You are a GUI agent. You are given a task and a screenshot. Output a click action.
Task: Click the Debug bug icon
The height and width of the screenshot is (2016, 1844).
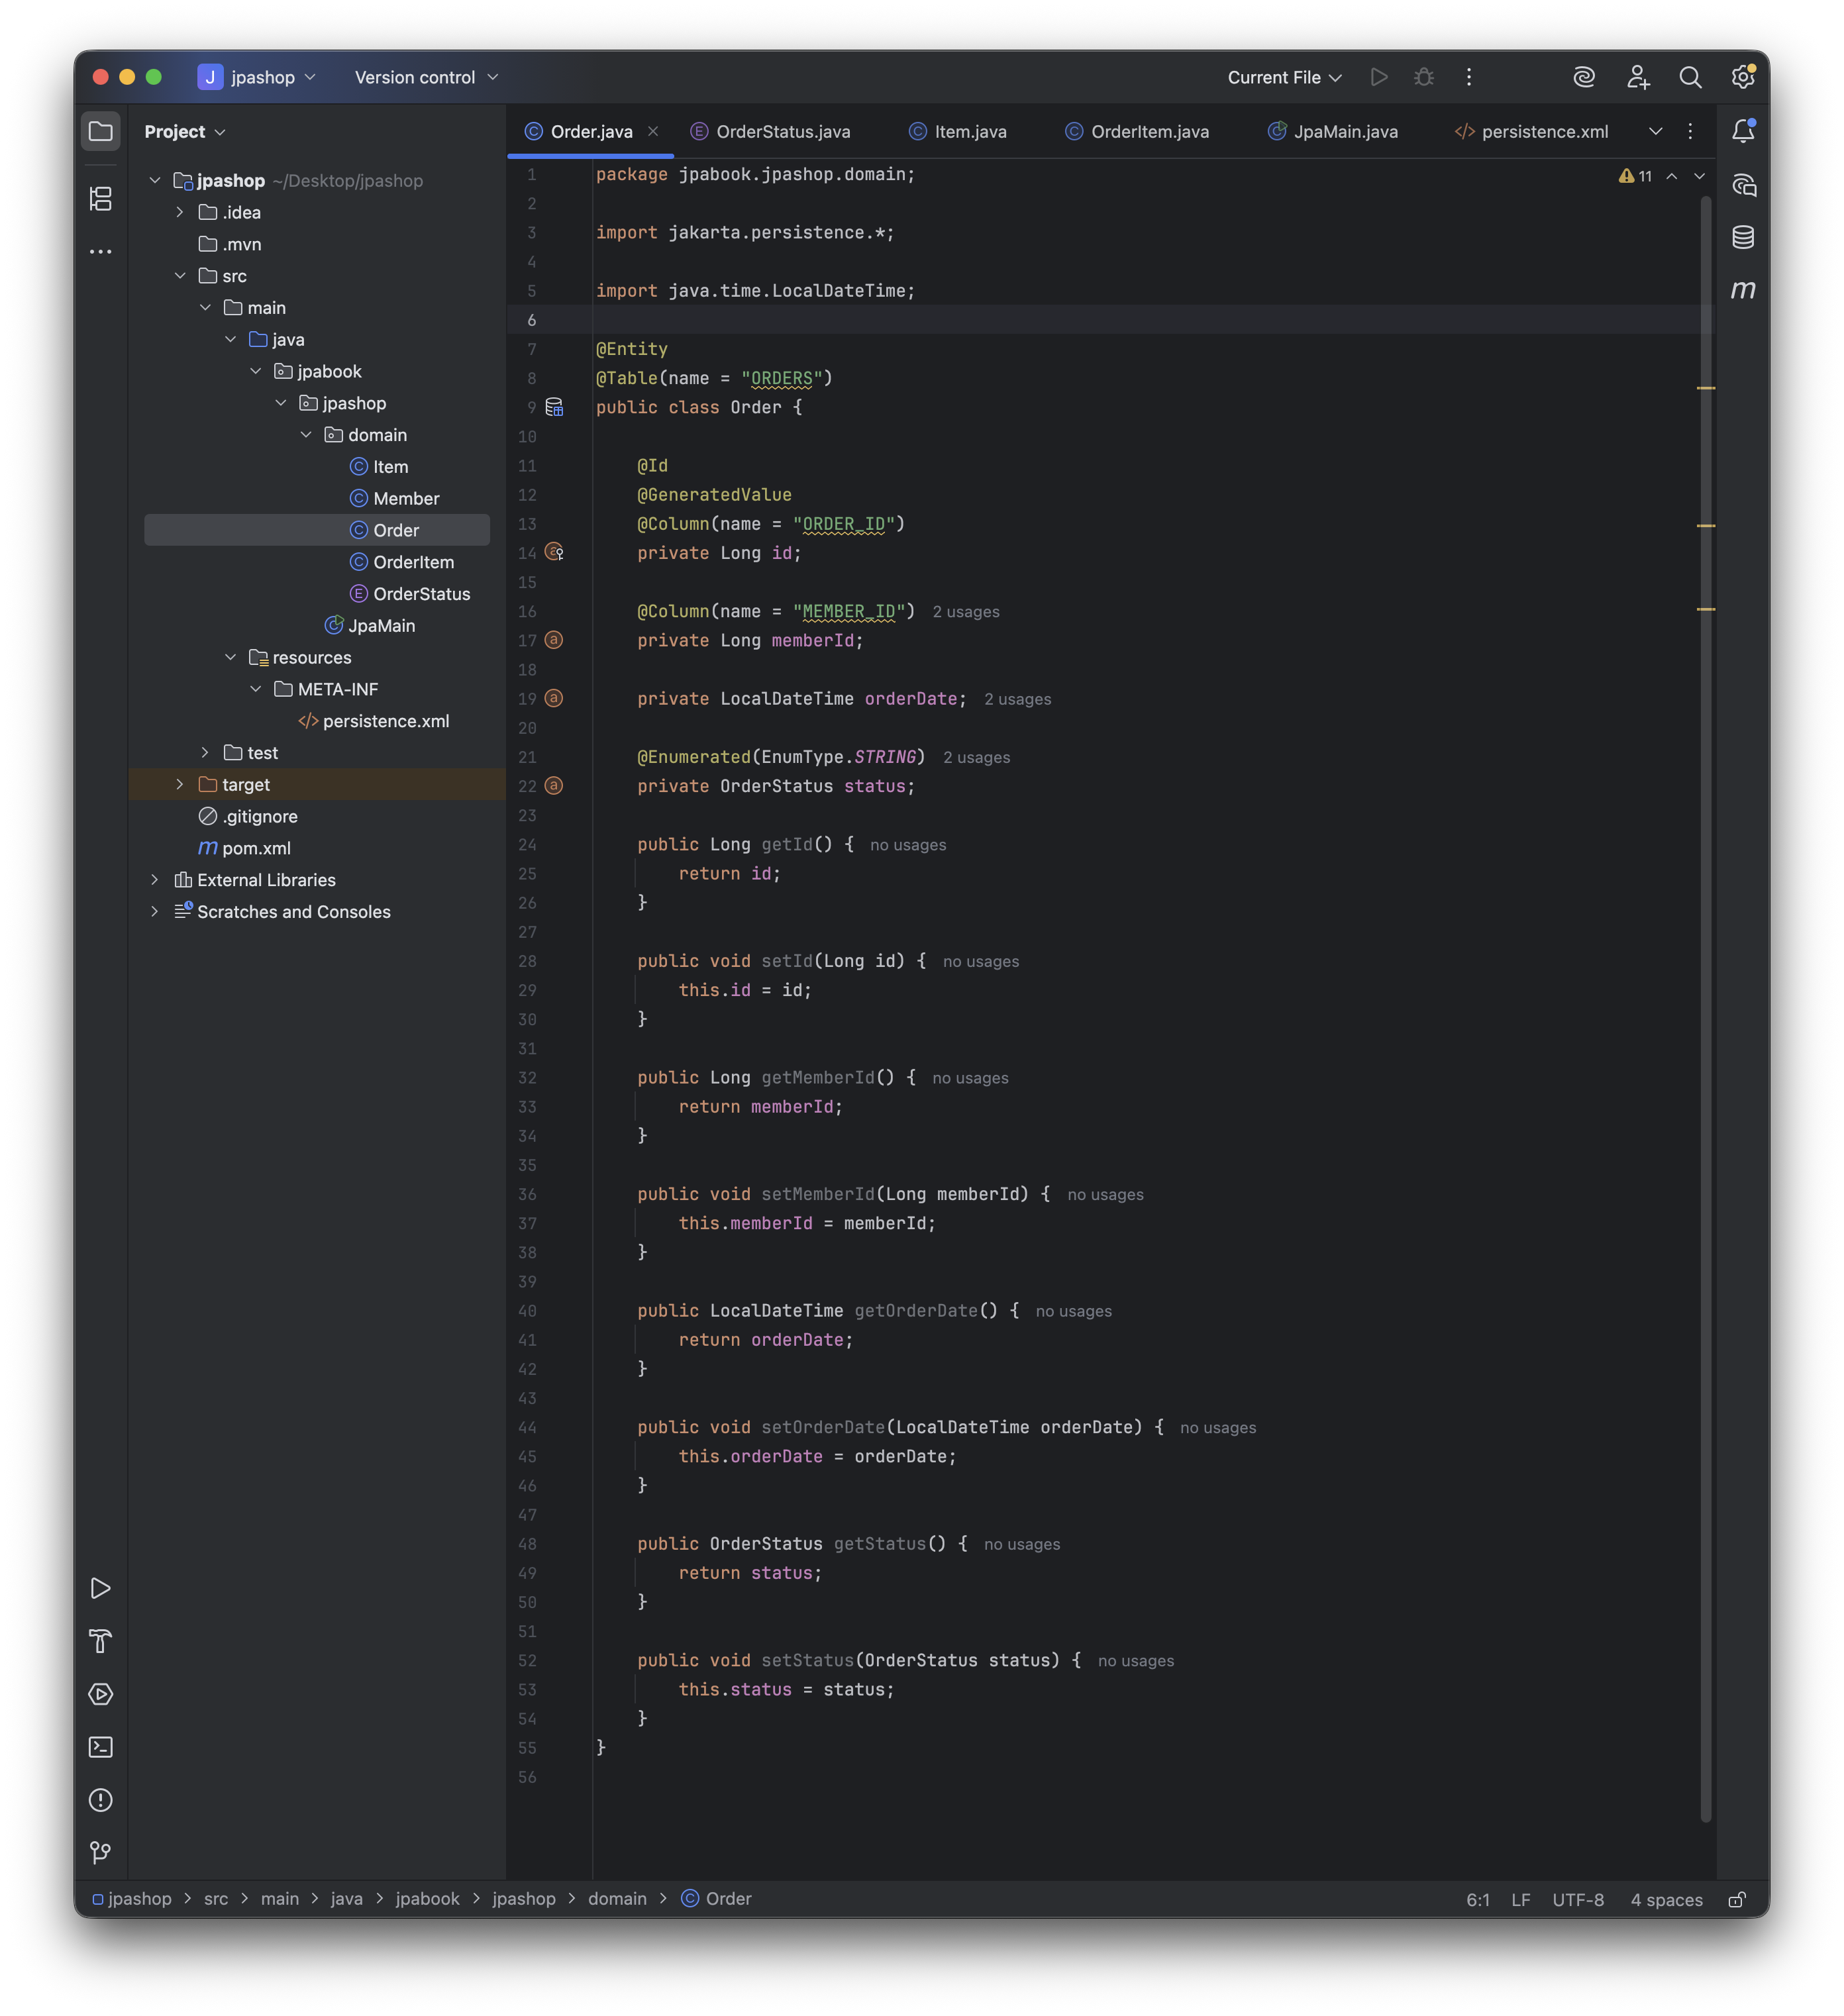tap(1424, 77)
